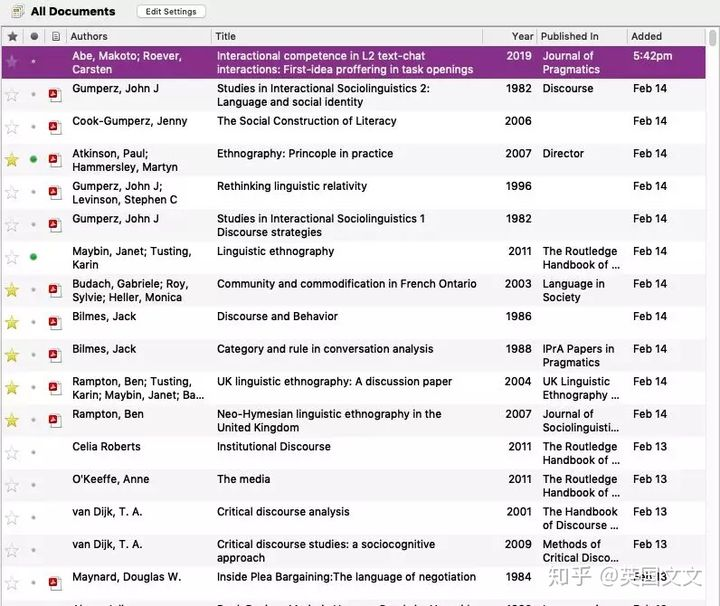Sort by the read/unread dot column header

(34, 36)
